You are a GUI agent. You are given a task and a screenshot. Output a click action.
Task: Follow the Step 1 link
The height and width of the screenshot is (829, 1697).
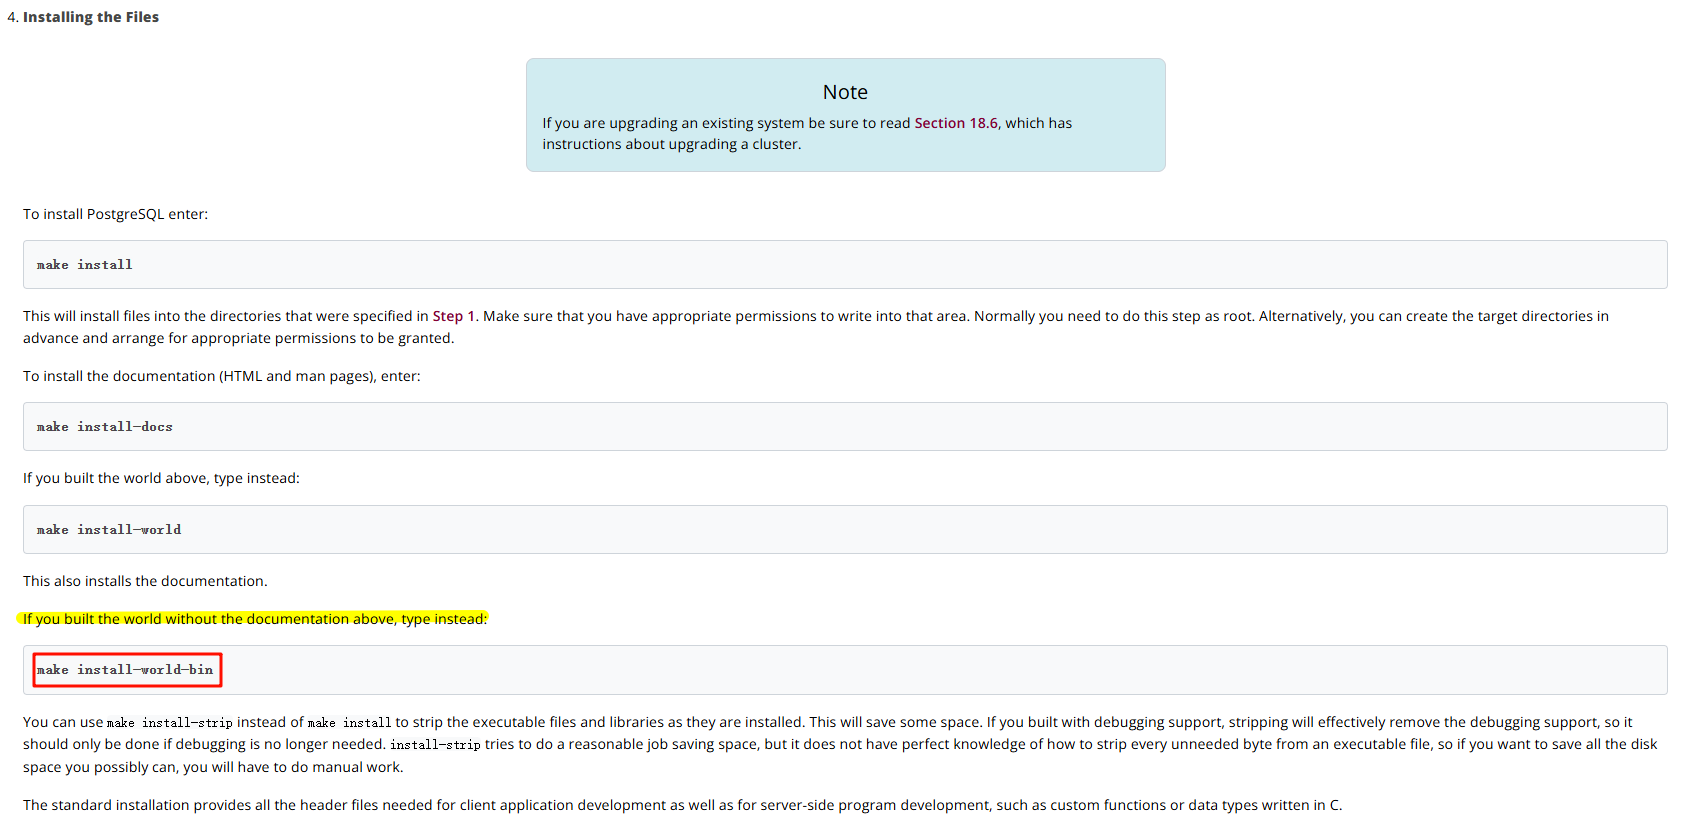pyautogui.click(x=453, y=316)
